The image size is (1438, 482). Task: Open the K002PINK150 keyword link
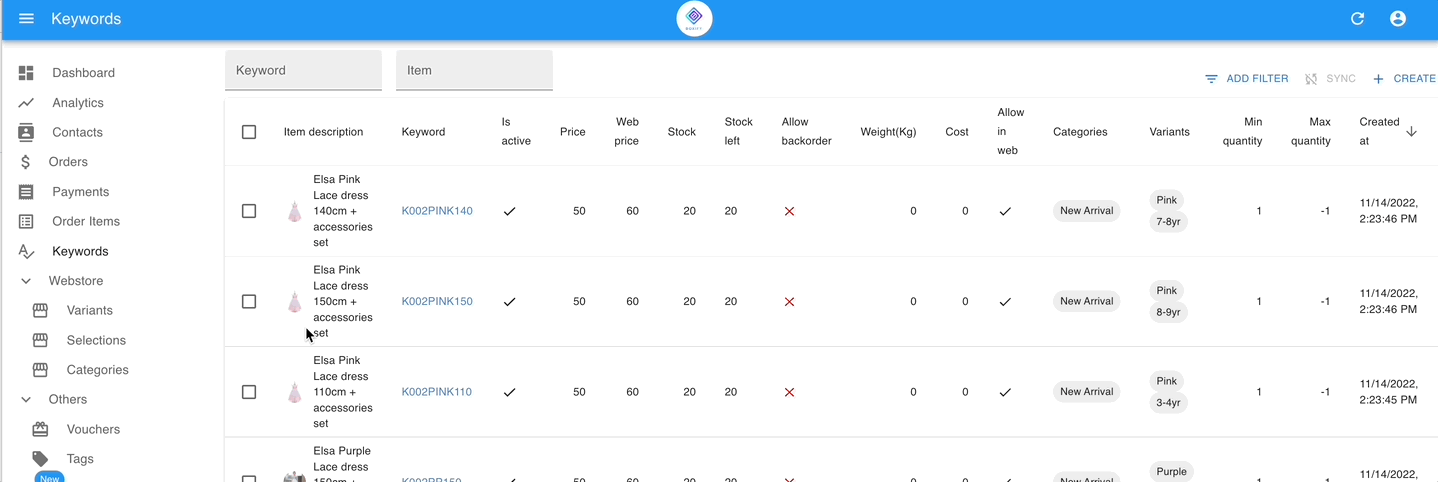[x=437, y=301]
